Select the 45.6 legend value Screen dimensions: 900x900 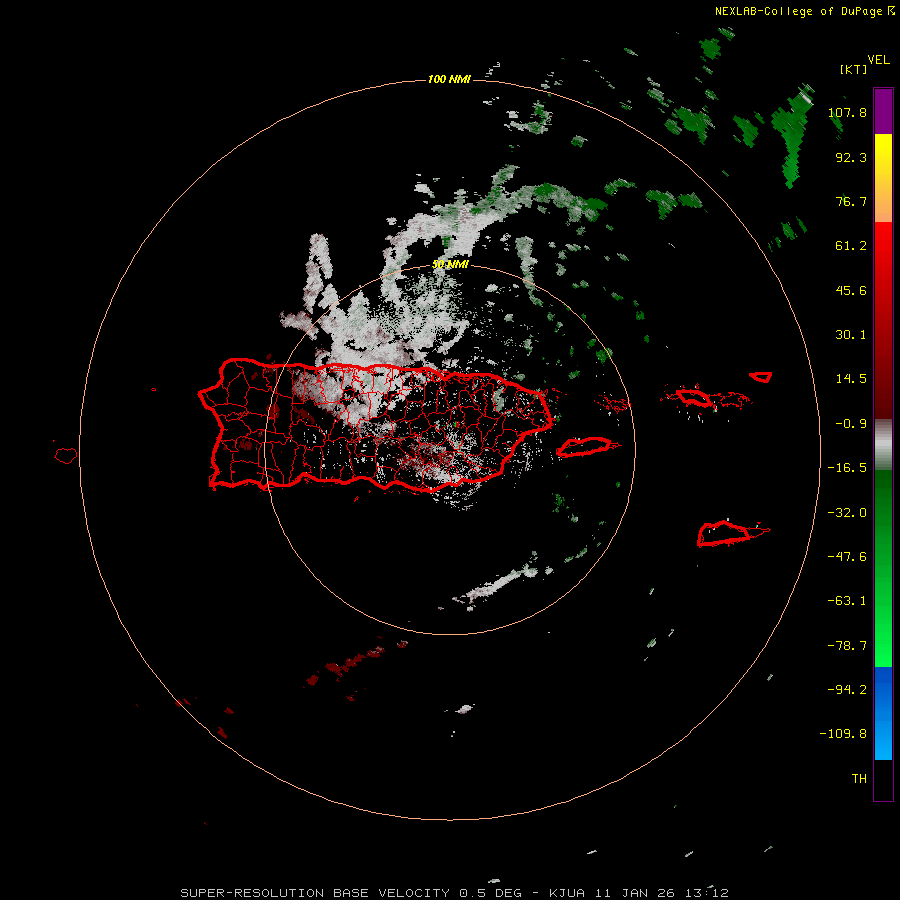point(851,290)
